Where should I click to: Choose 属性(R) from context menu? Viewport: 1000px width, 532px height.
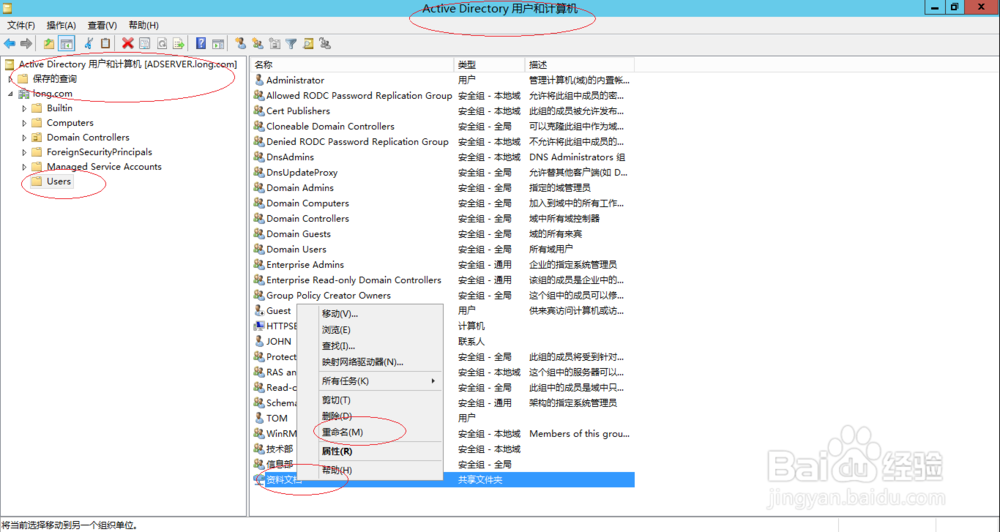pyautogui.click(x=337, y=451)
